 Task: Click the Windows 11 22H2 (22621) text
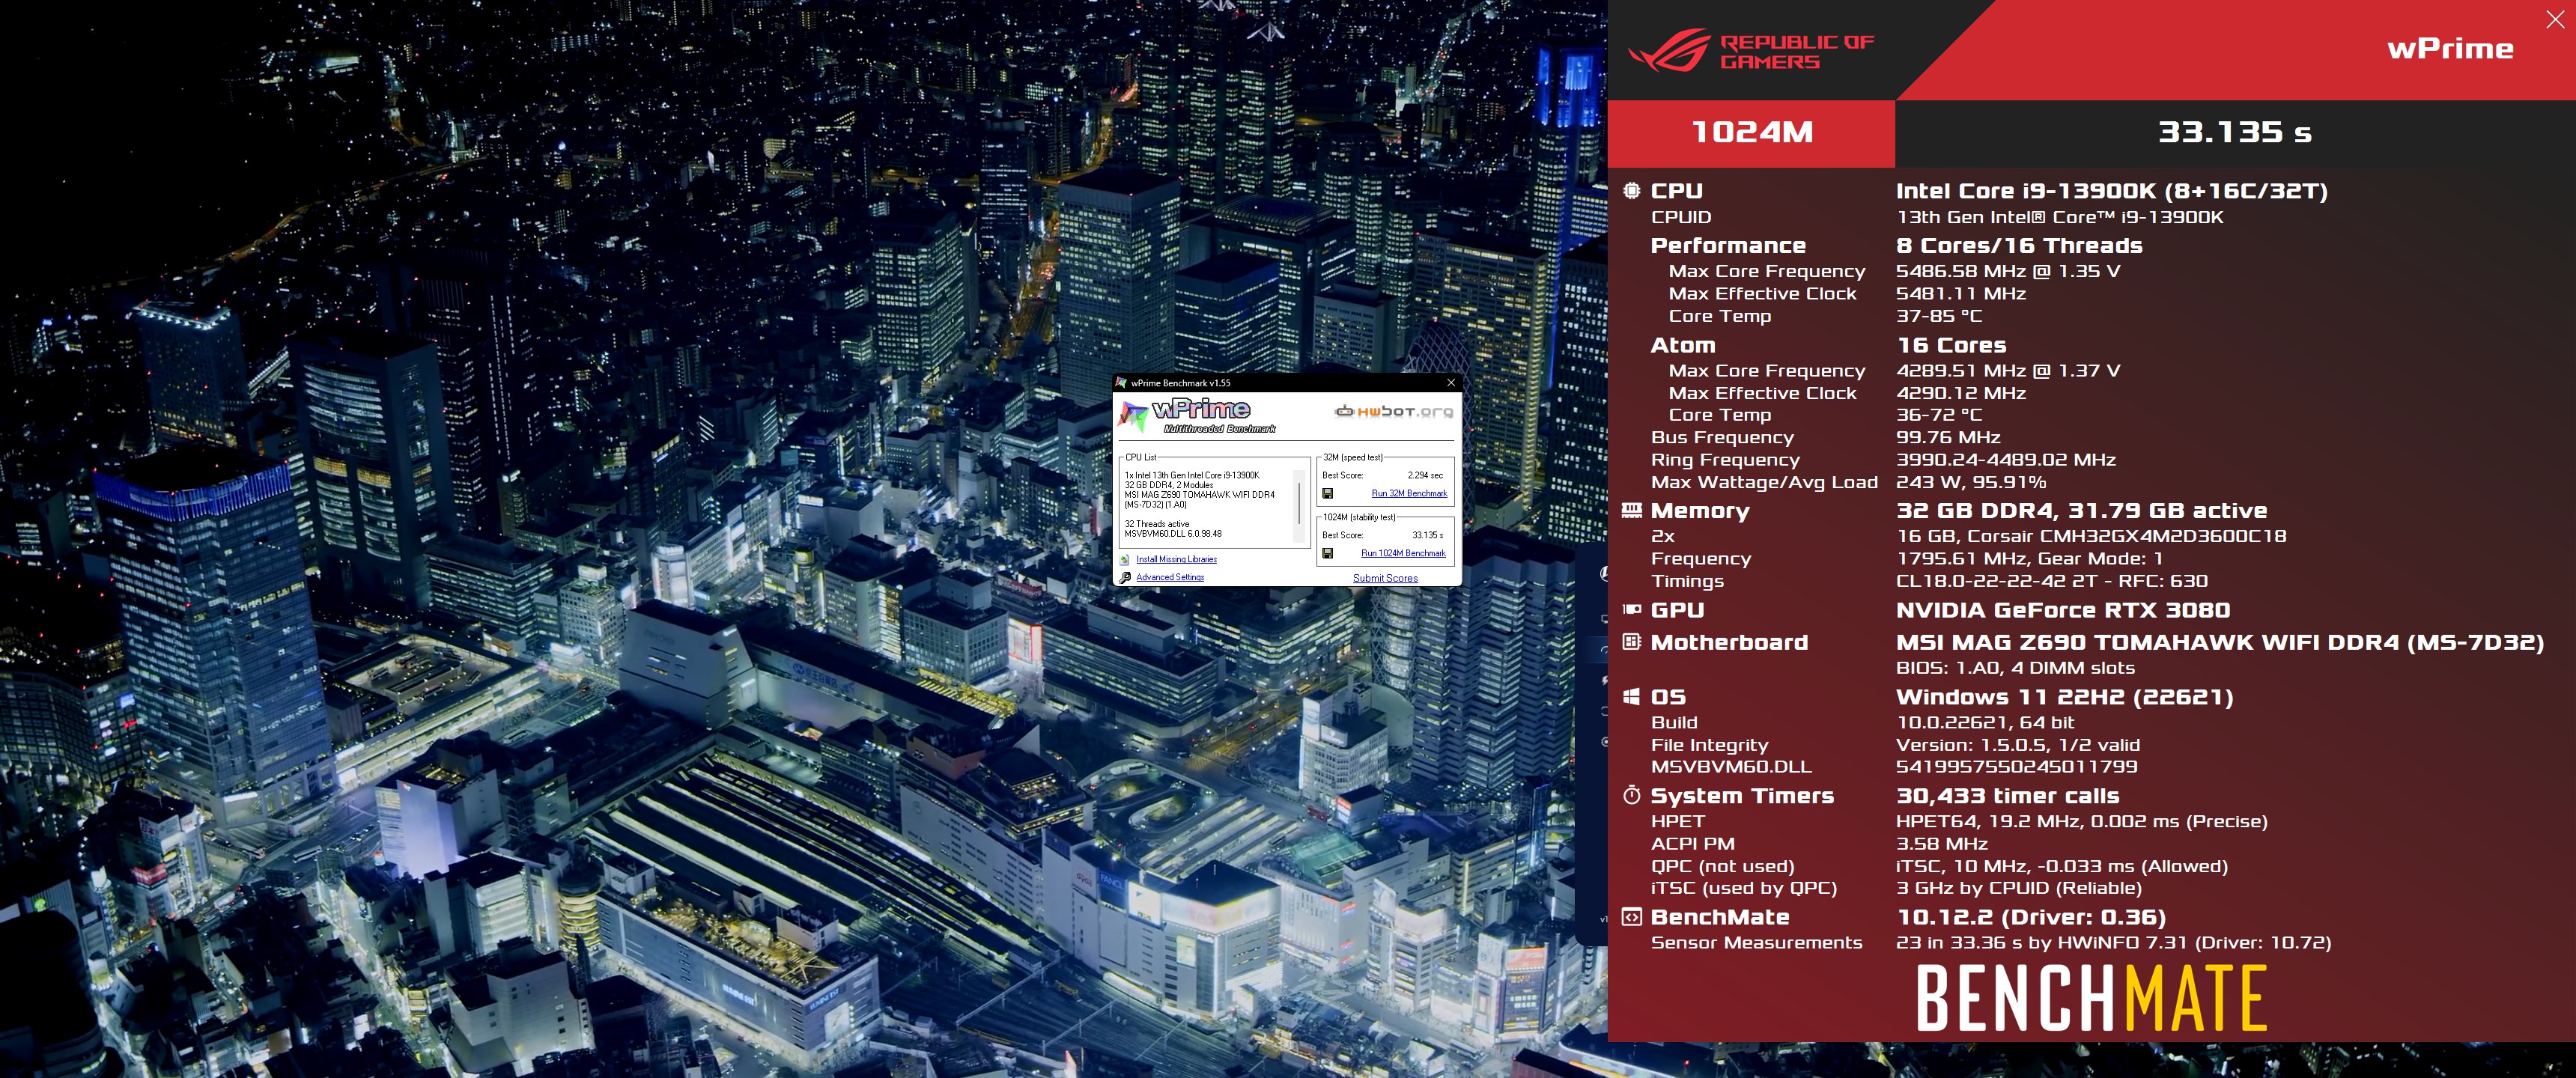[x=2065, y=696]
